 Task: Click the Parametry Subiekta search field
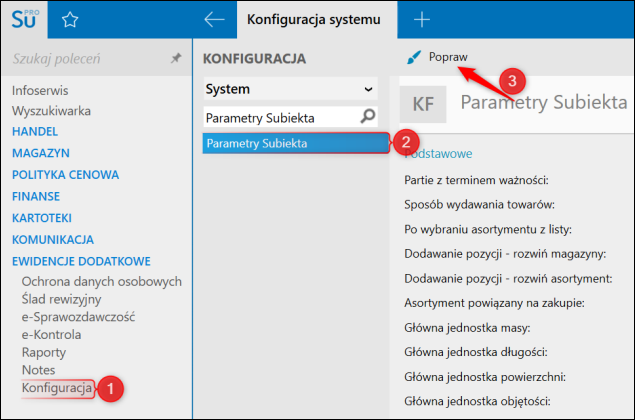[290, 117]
